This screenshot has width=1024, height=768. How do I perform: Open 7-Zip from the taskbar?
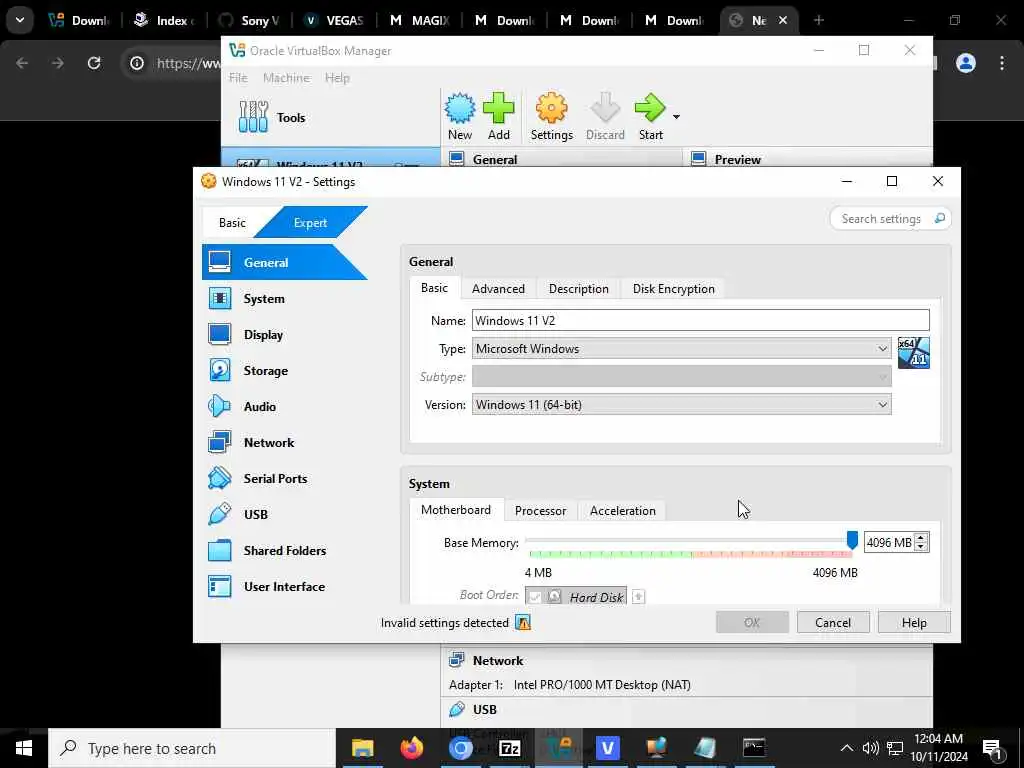tap(509, 748)
